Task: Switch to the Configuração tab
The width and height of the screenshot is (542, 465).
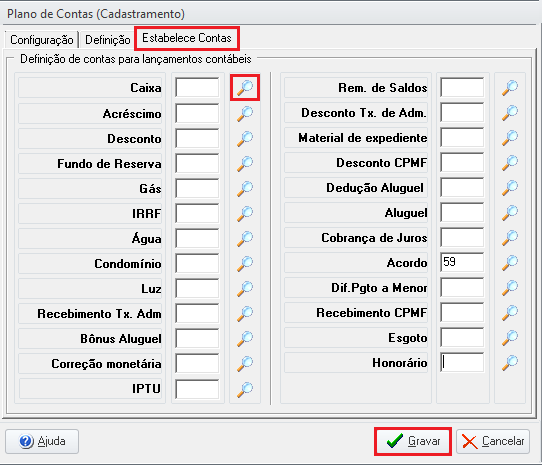Action: click(x=41, y=40)
